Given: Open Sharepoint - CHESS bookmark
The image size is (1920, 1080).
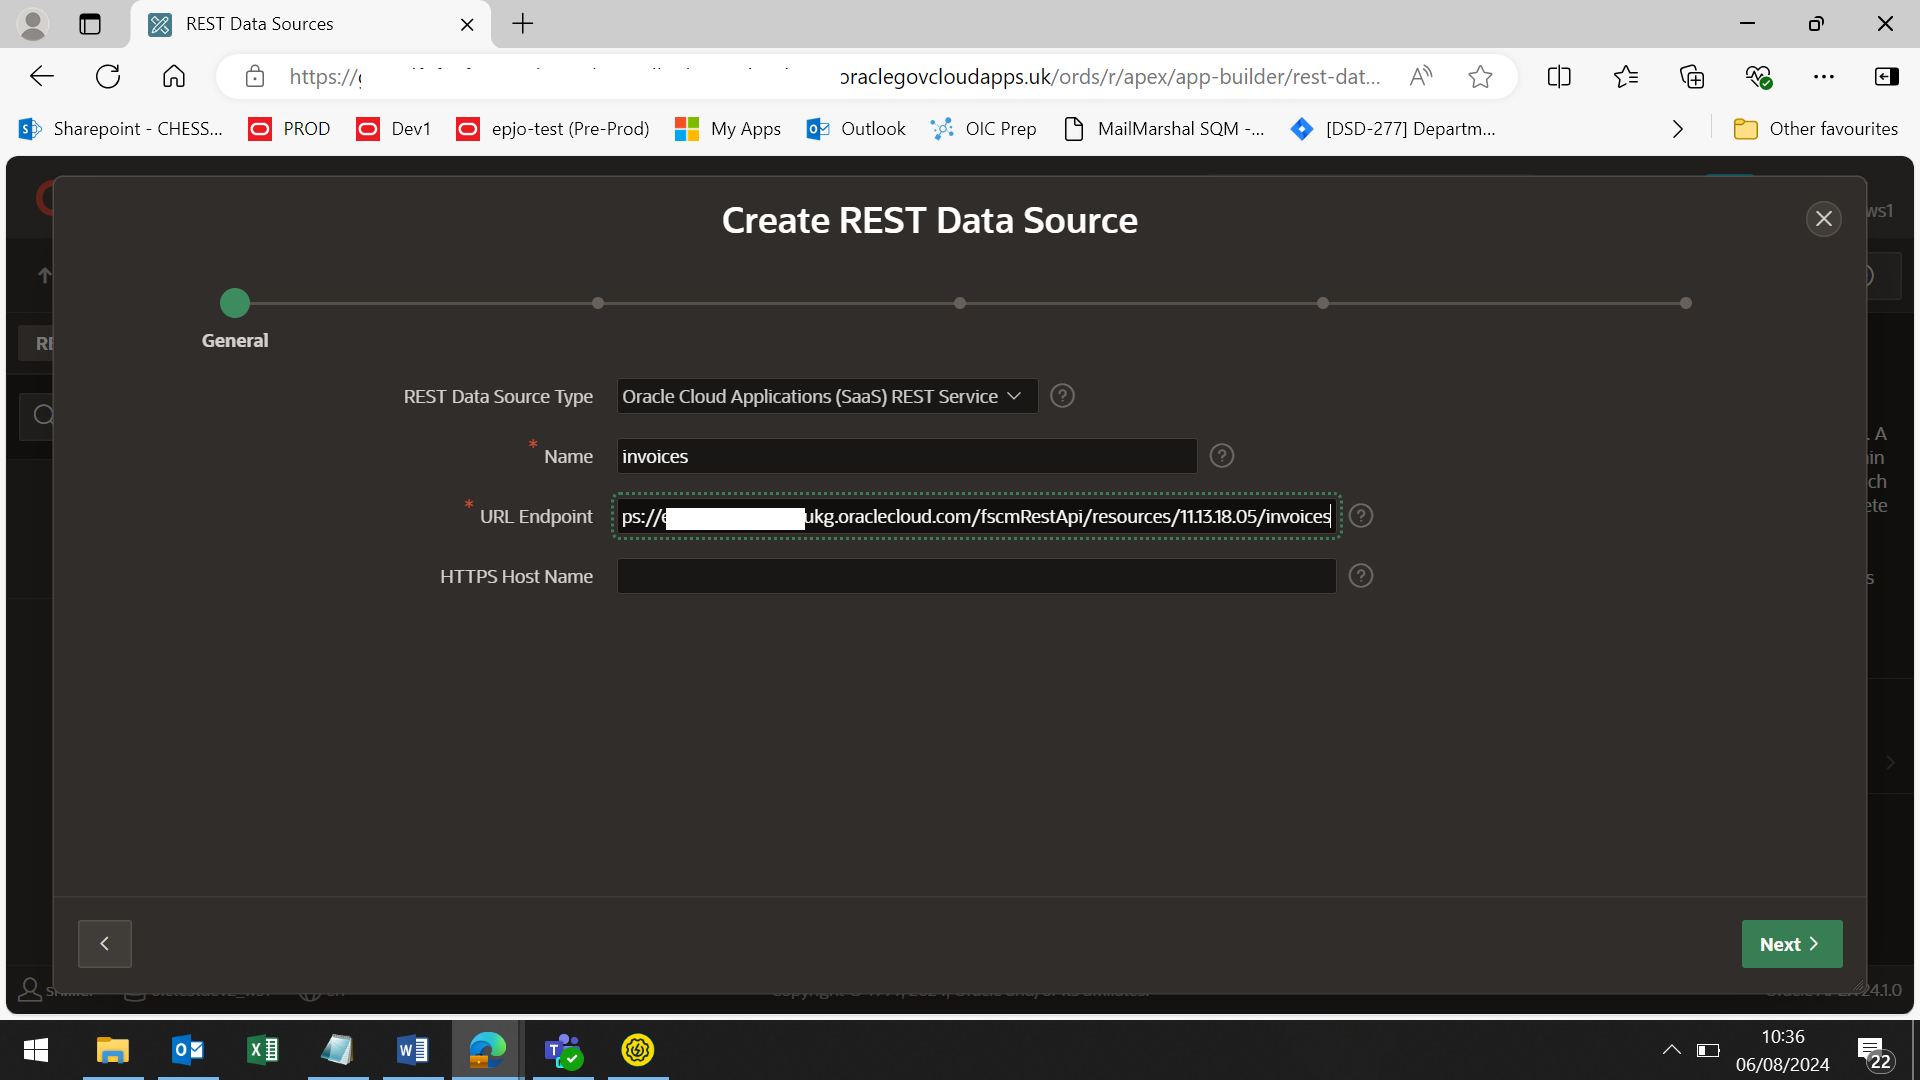Looking at the screenshot, I should click(x=121, y=129).
